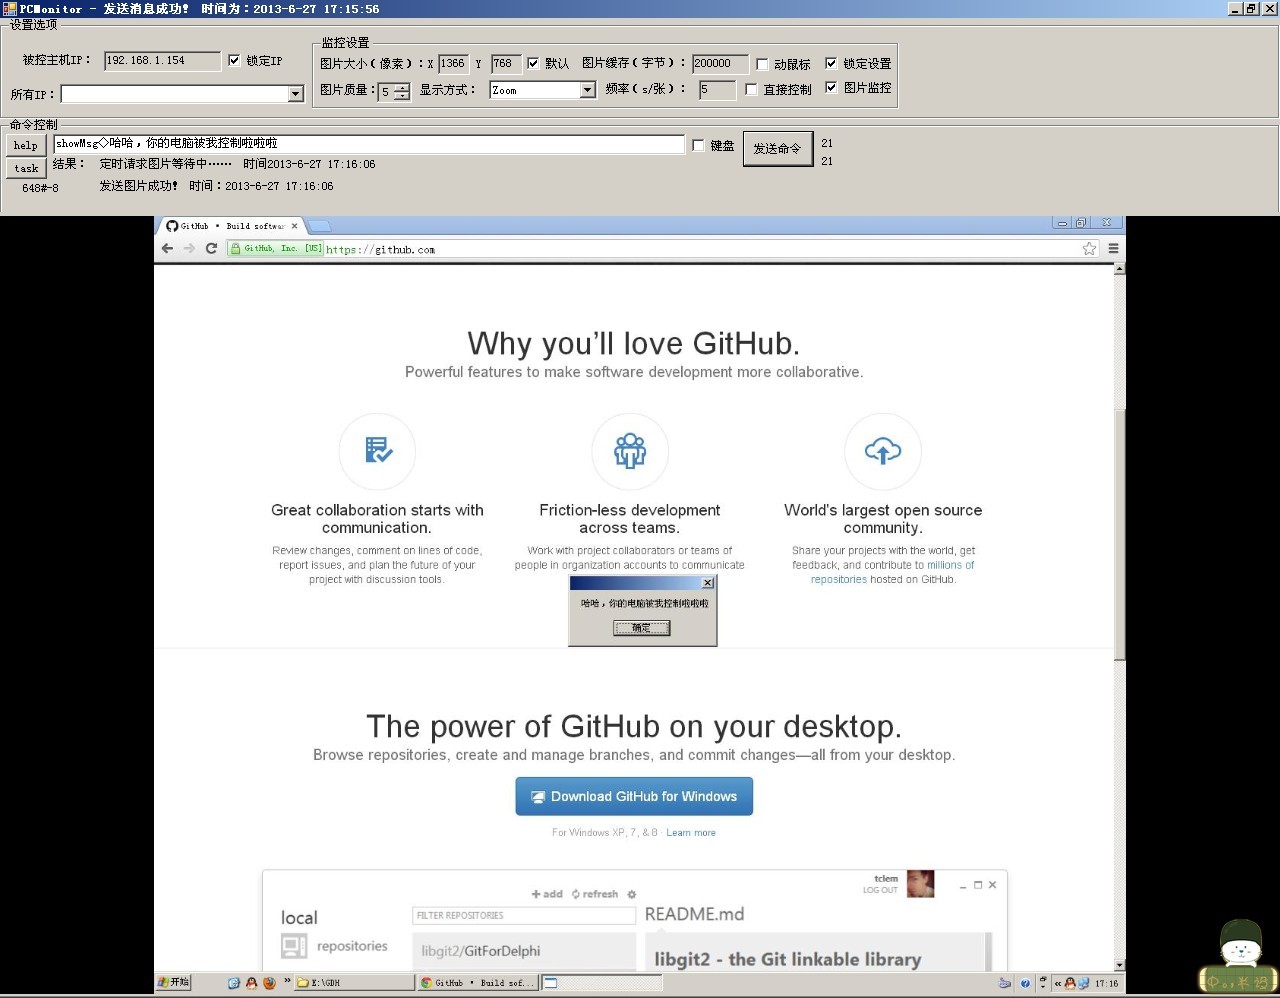Click the 发送命令 button
This screenshot has height=998, width=1280.
[777, 148]
